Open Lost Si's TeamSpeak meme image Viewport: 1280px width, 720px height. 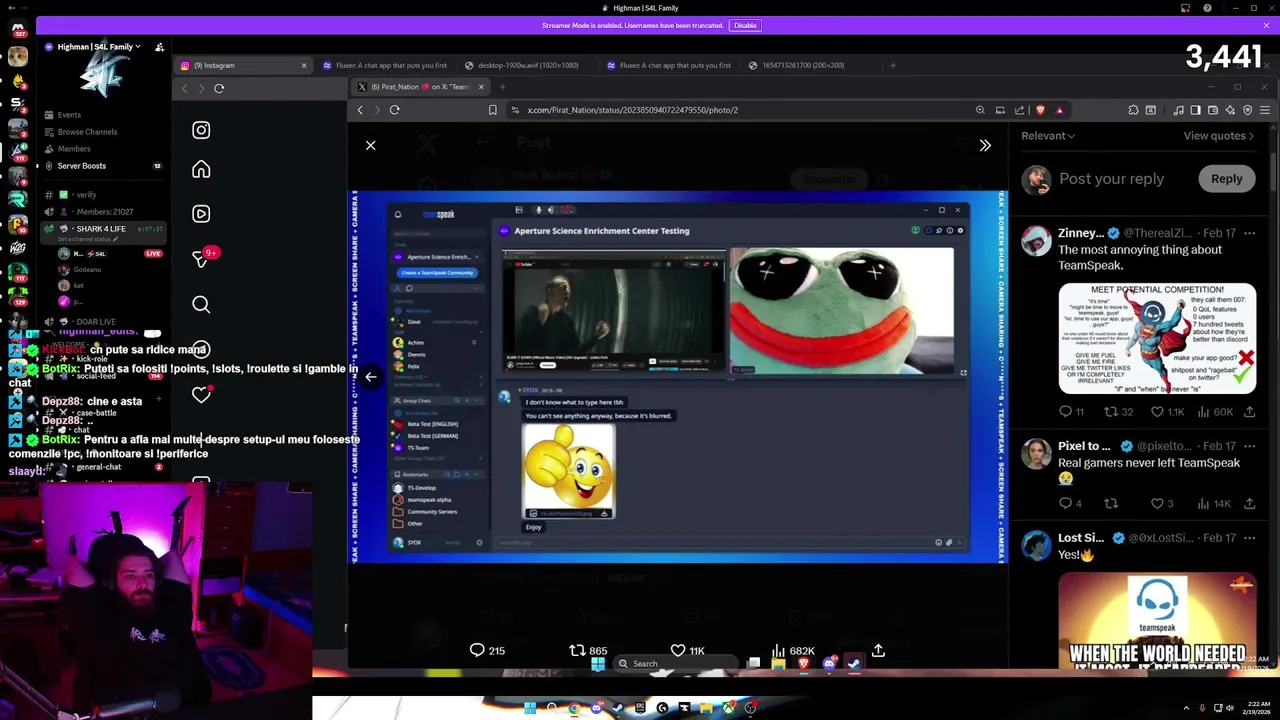(1157, 620)
